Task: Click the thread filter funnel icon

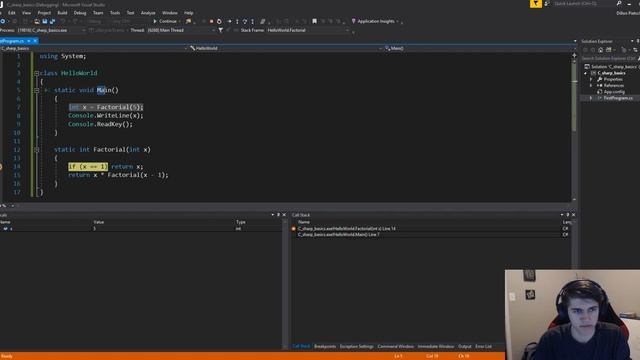Action: coord(220,30)
